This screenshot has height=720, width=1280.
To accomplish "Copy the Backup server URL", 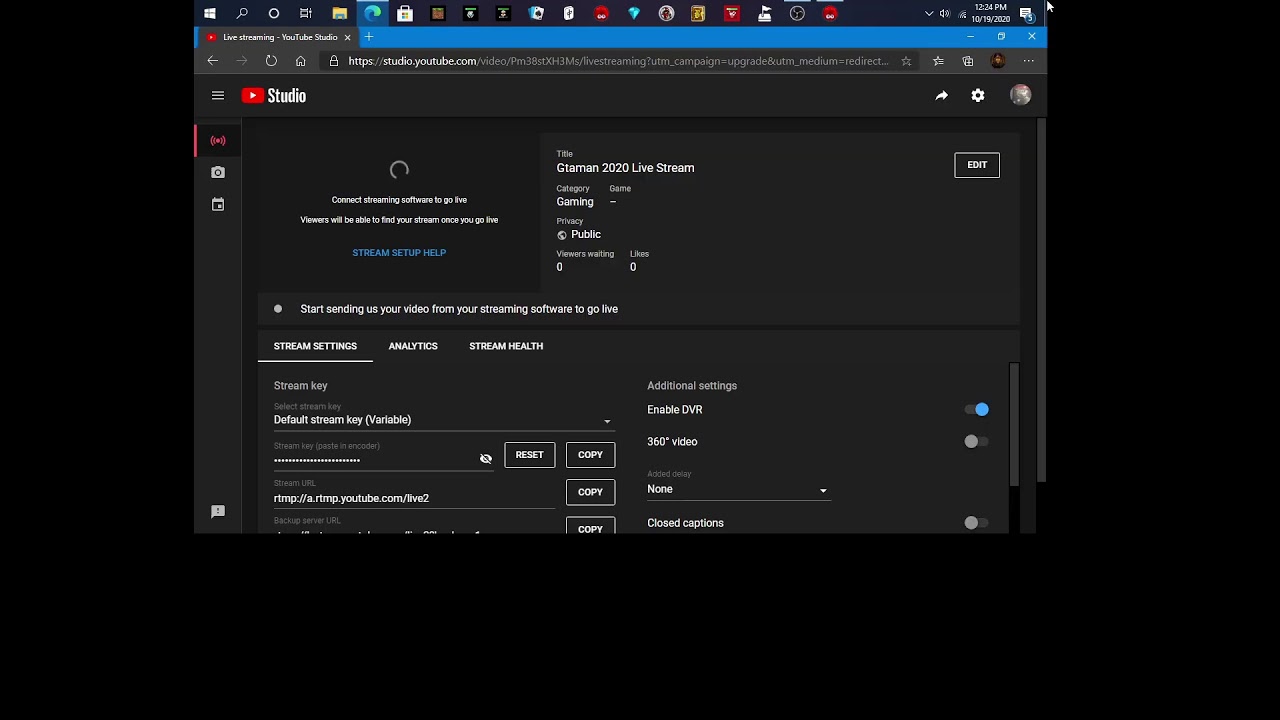I will [x=591, y=526].
